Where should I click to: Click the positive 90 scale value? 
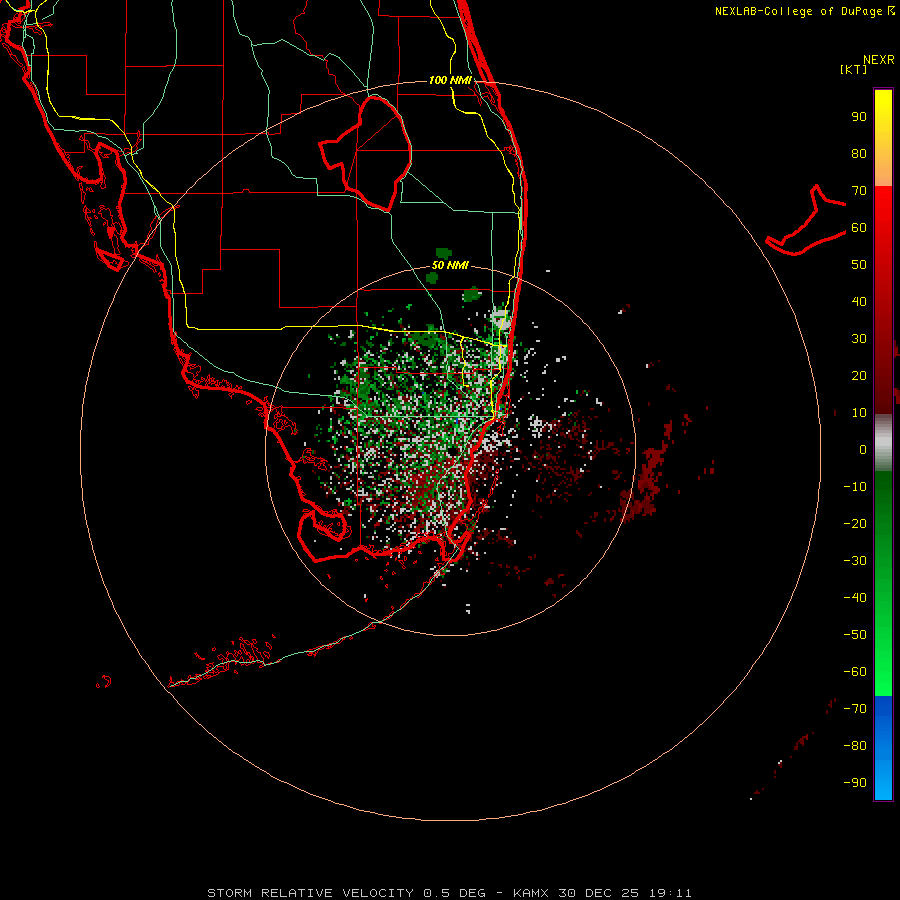pyautogui.click(x=859, y=117)
